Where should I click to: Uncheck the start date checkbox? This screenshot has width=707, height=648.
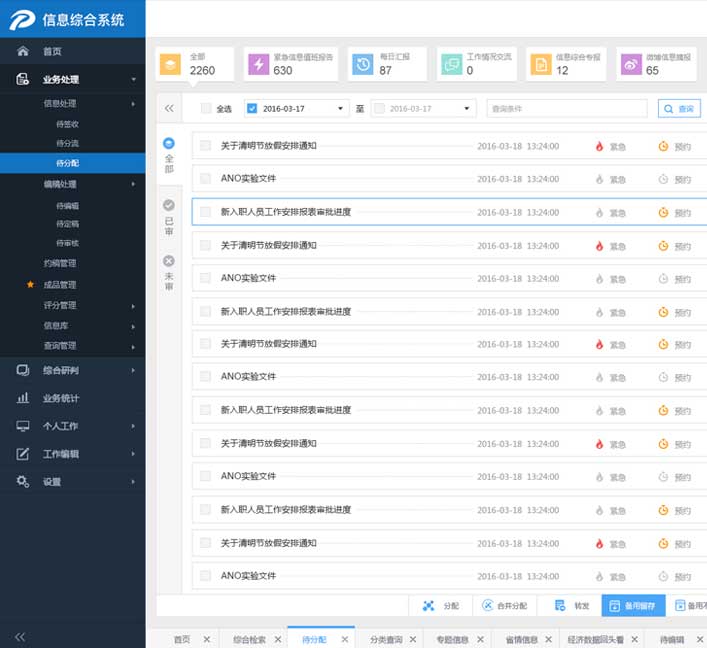252,108
